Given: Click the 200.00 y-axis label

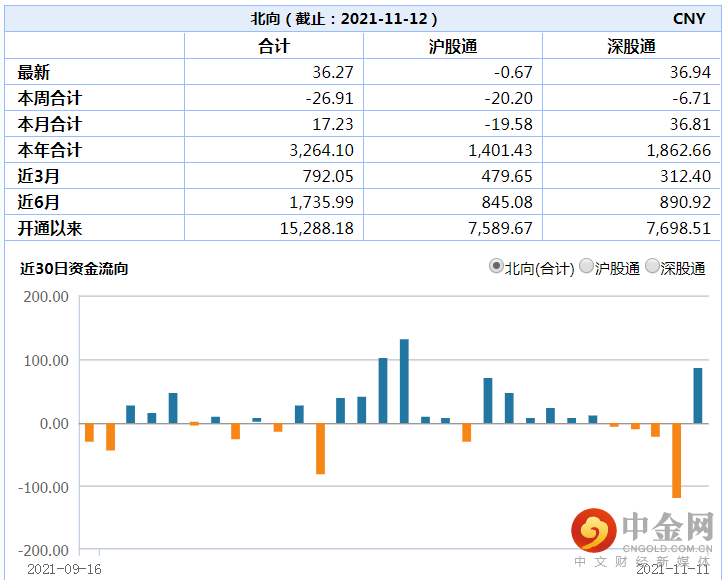Looking at the screenshot, I should coord(46,297).
